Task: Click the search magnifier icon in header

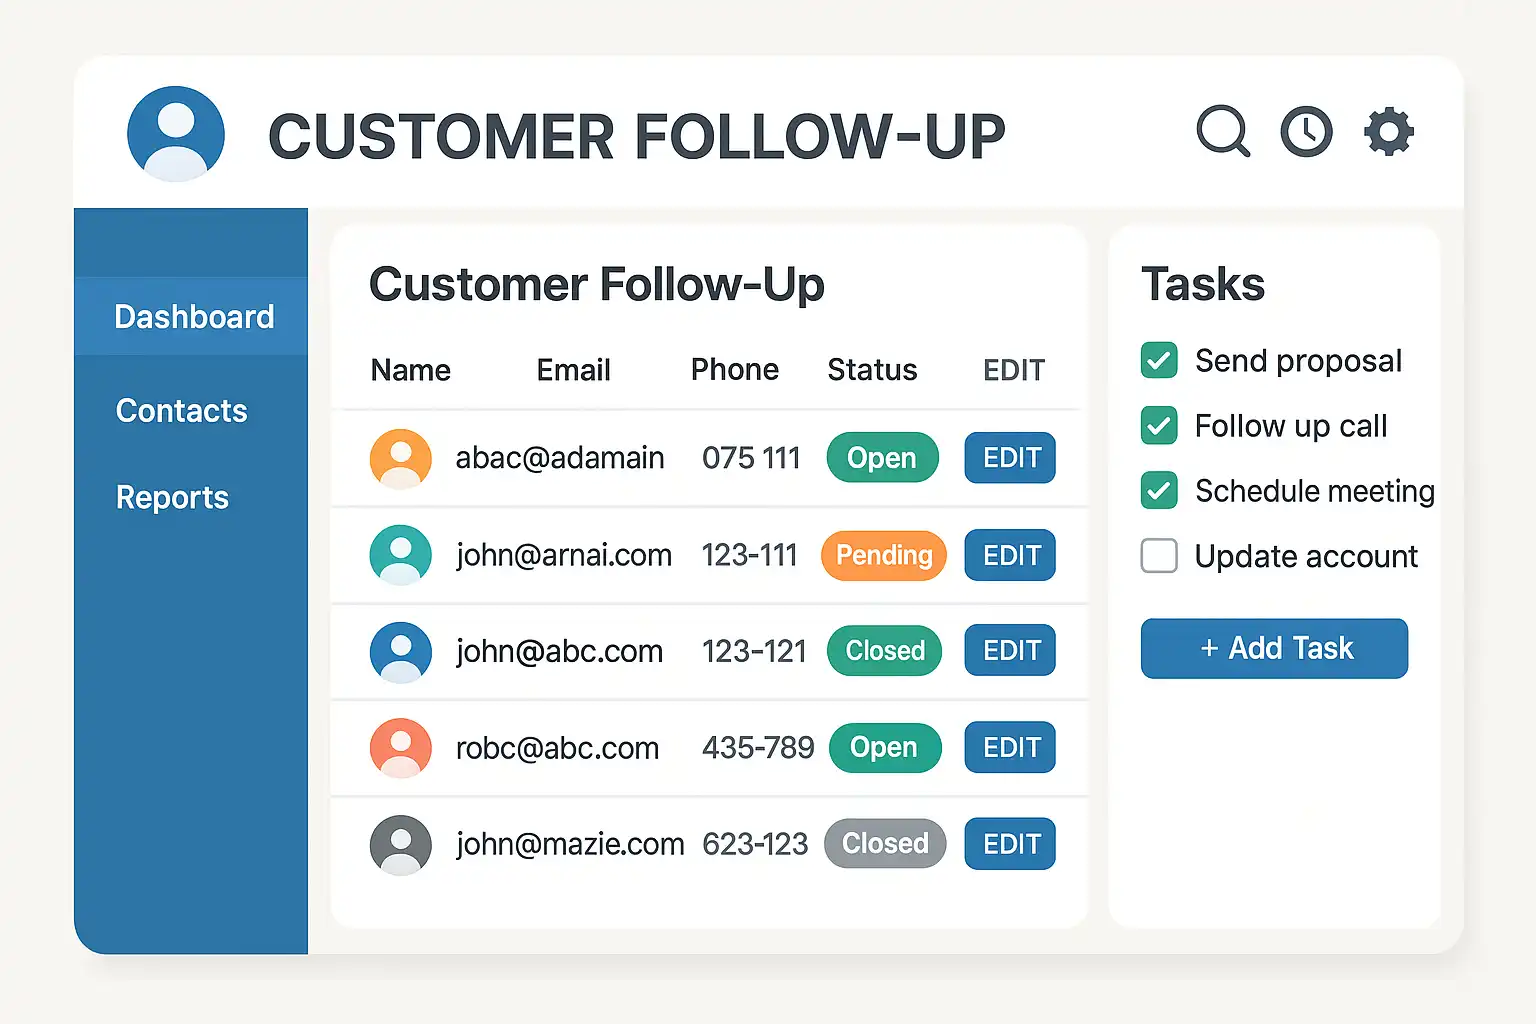Action: click(1222, 131)
